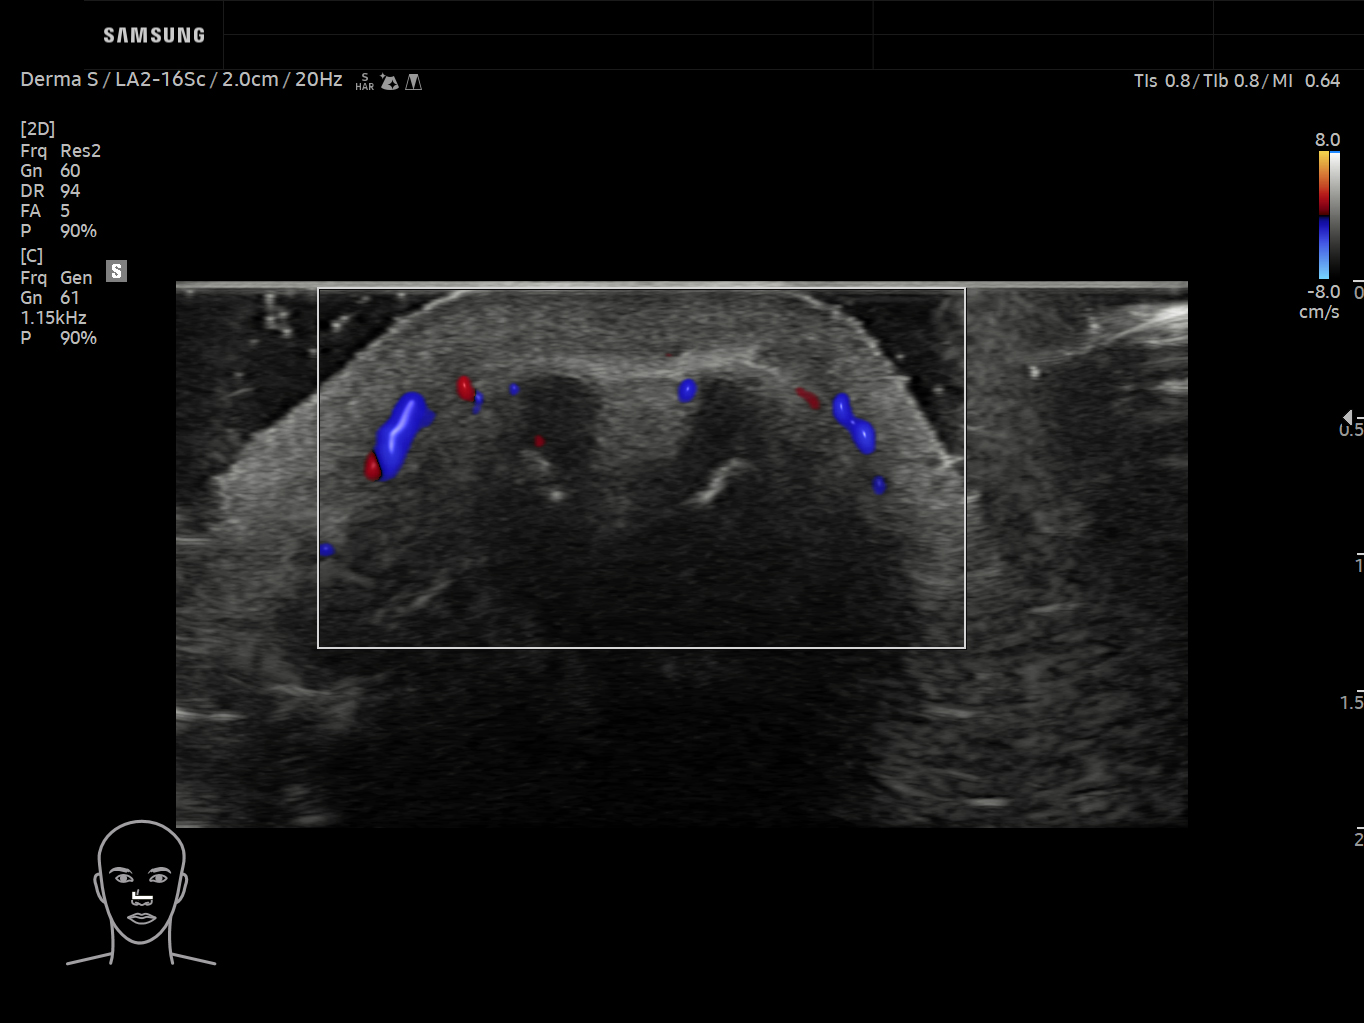Image resolution: width=1364 pixels, height=1023 pixels.
Task: Click the 'P 90%' power under [2D]
Action: pyautogui.click(x=59, y=231)
